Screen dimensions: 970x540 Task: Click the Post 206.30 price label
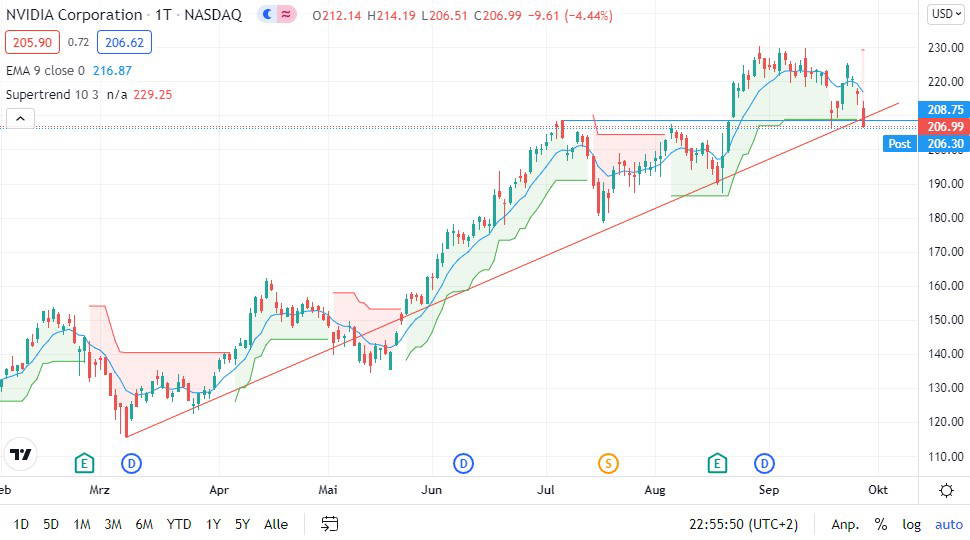pos(926,144)
